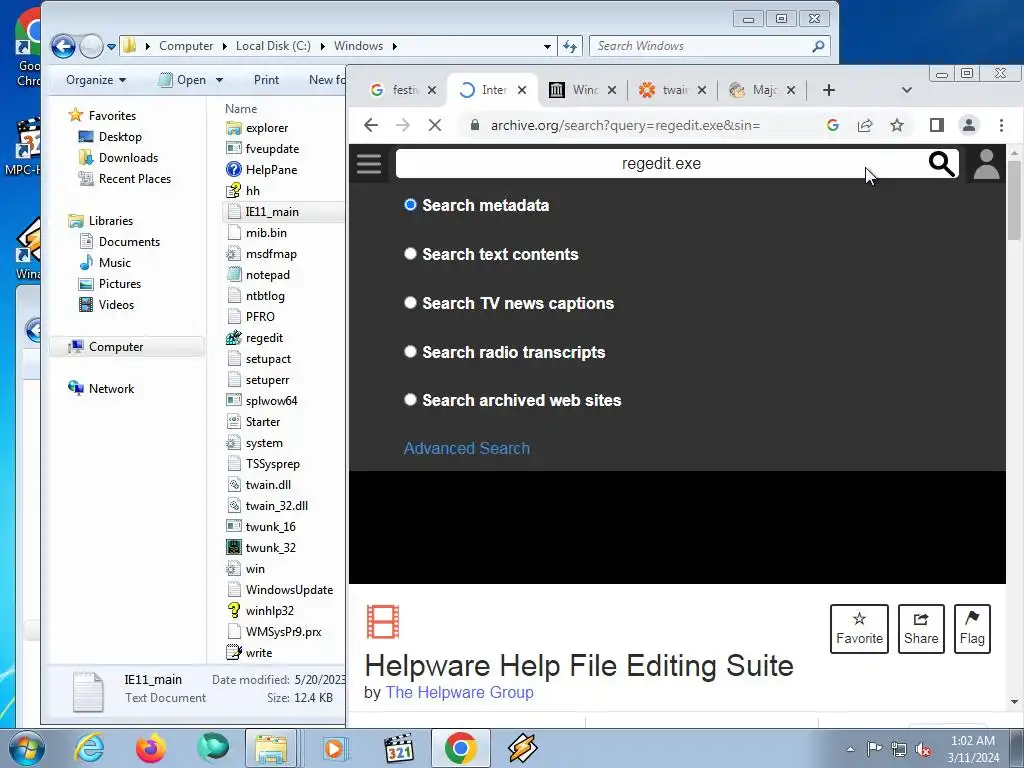The image size is (1024, 768).
Task: Click the muted volume tray icon
Action: click(923, 749)
